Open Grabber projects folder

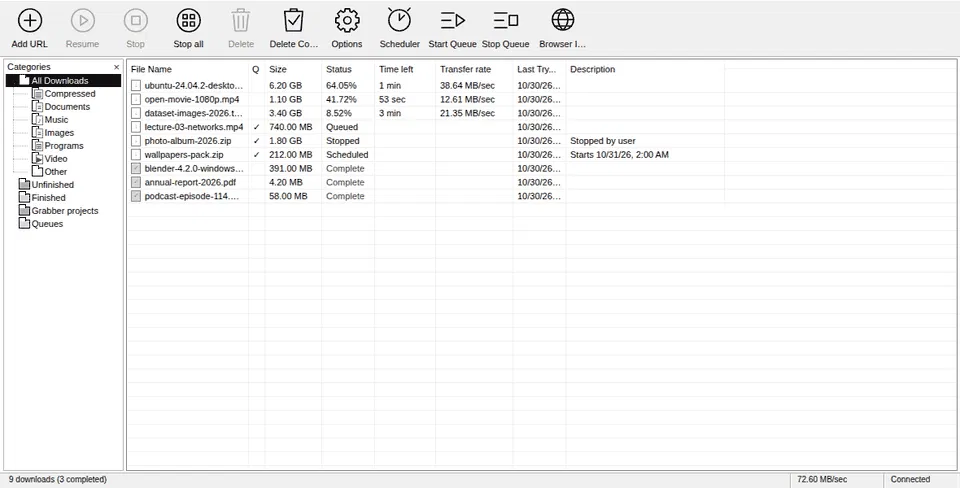(59, 211)
